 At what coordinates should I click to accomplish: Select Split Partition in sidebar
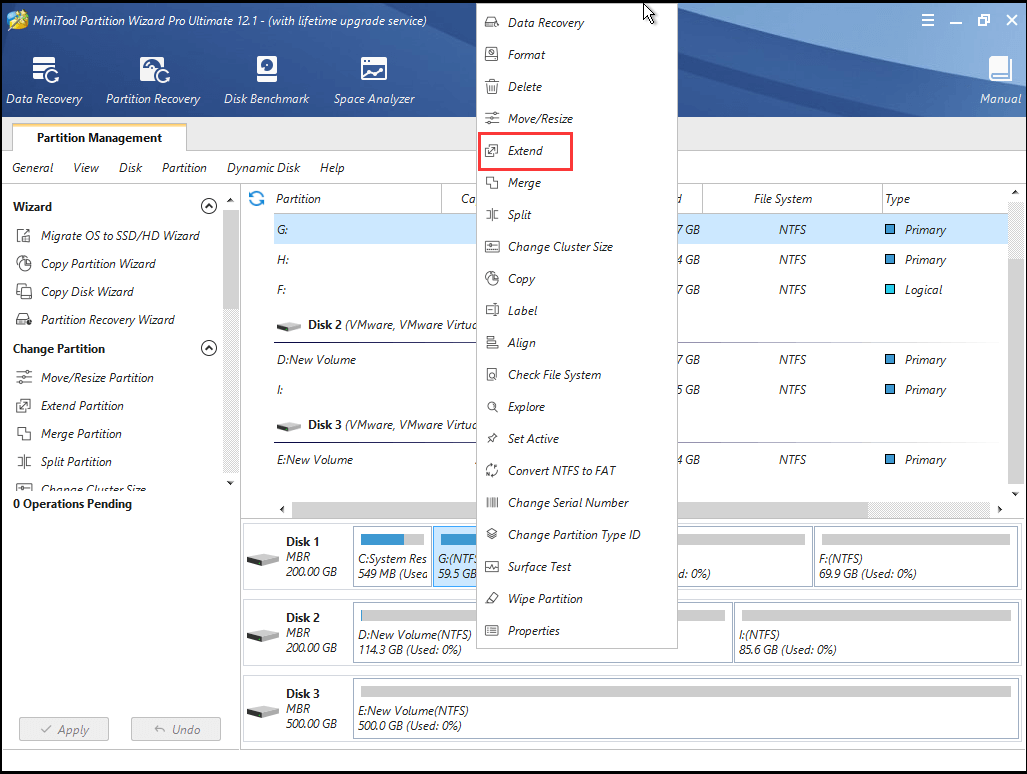click(75, 461)
